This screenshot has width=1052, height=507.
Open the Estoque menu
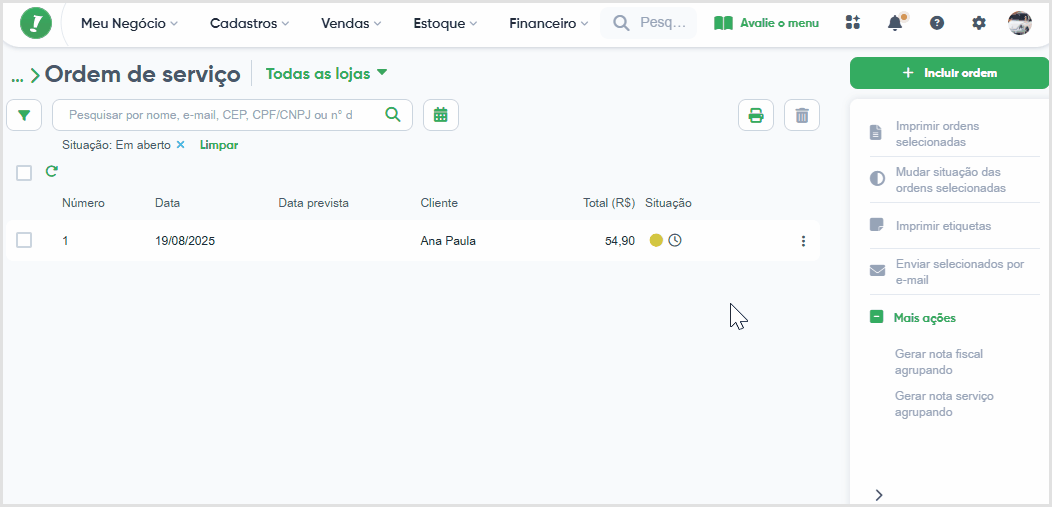coord(445,23)
